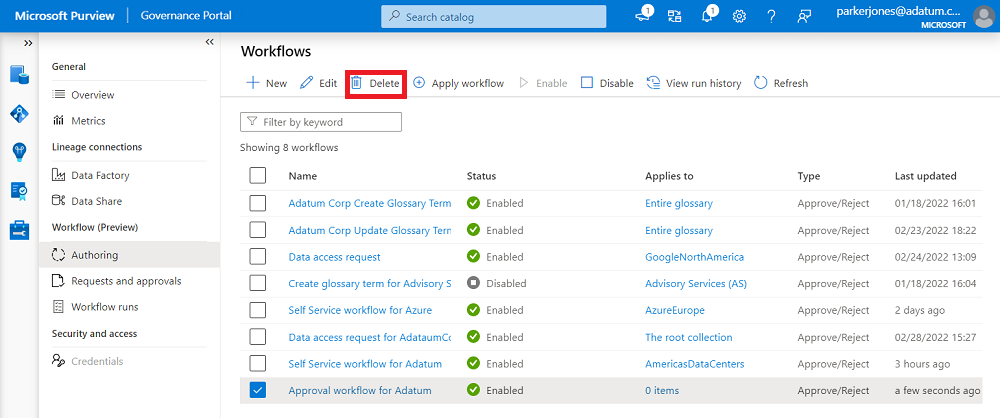Open Workflow runs in left menu

coord(105,307)
